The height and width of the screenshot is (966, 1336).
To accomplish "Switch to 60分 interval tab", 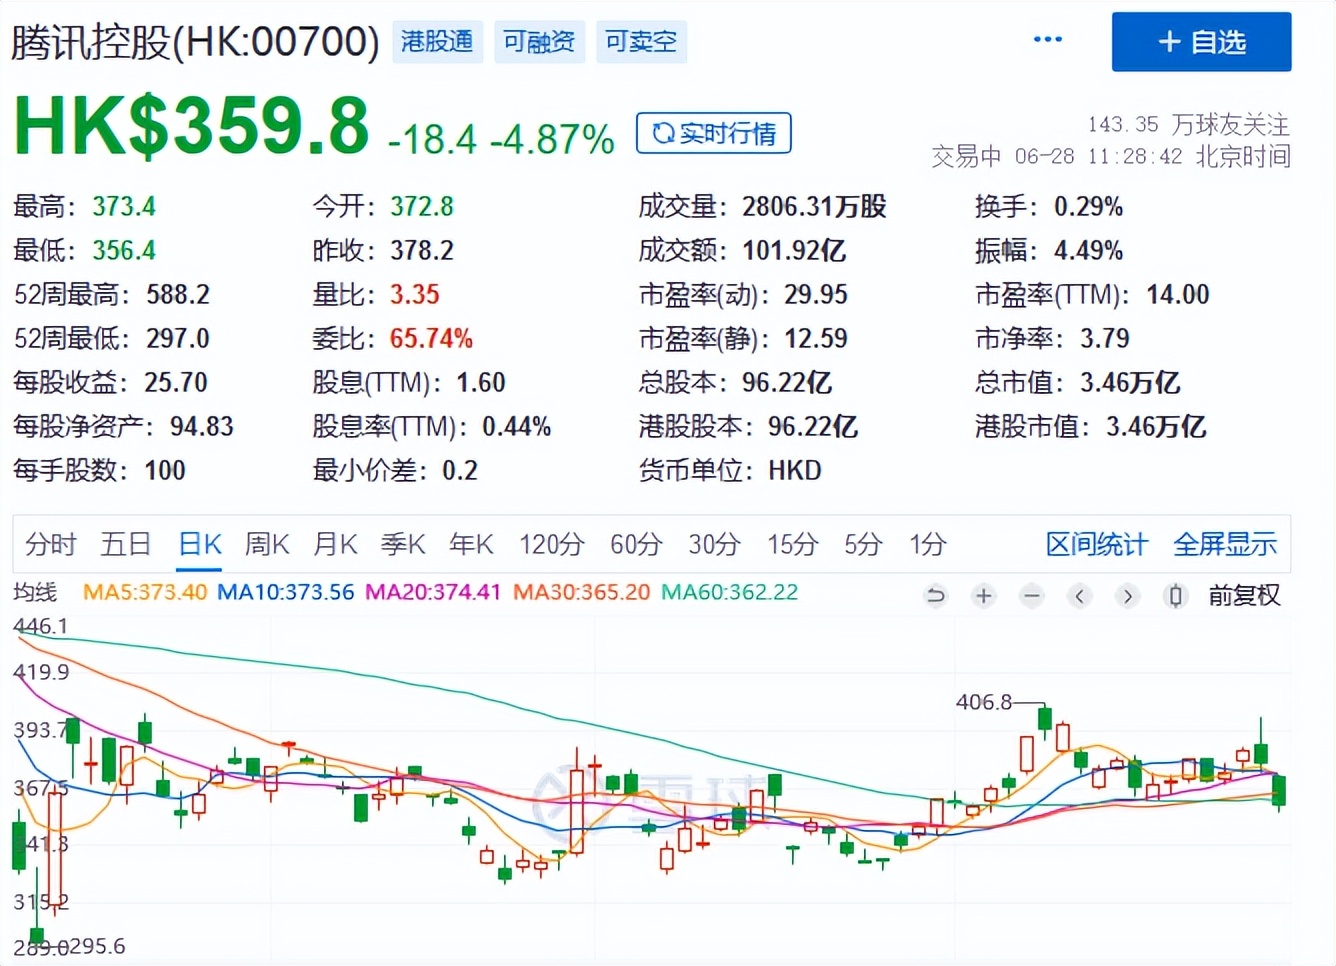I will click(x=636, y=544).
